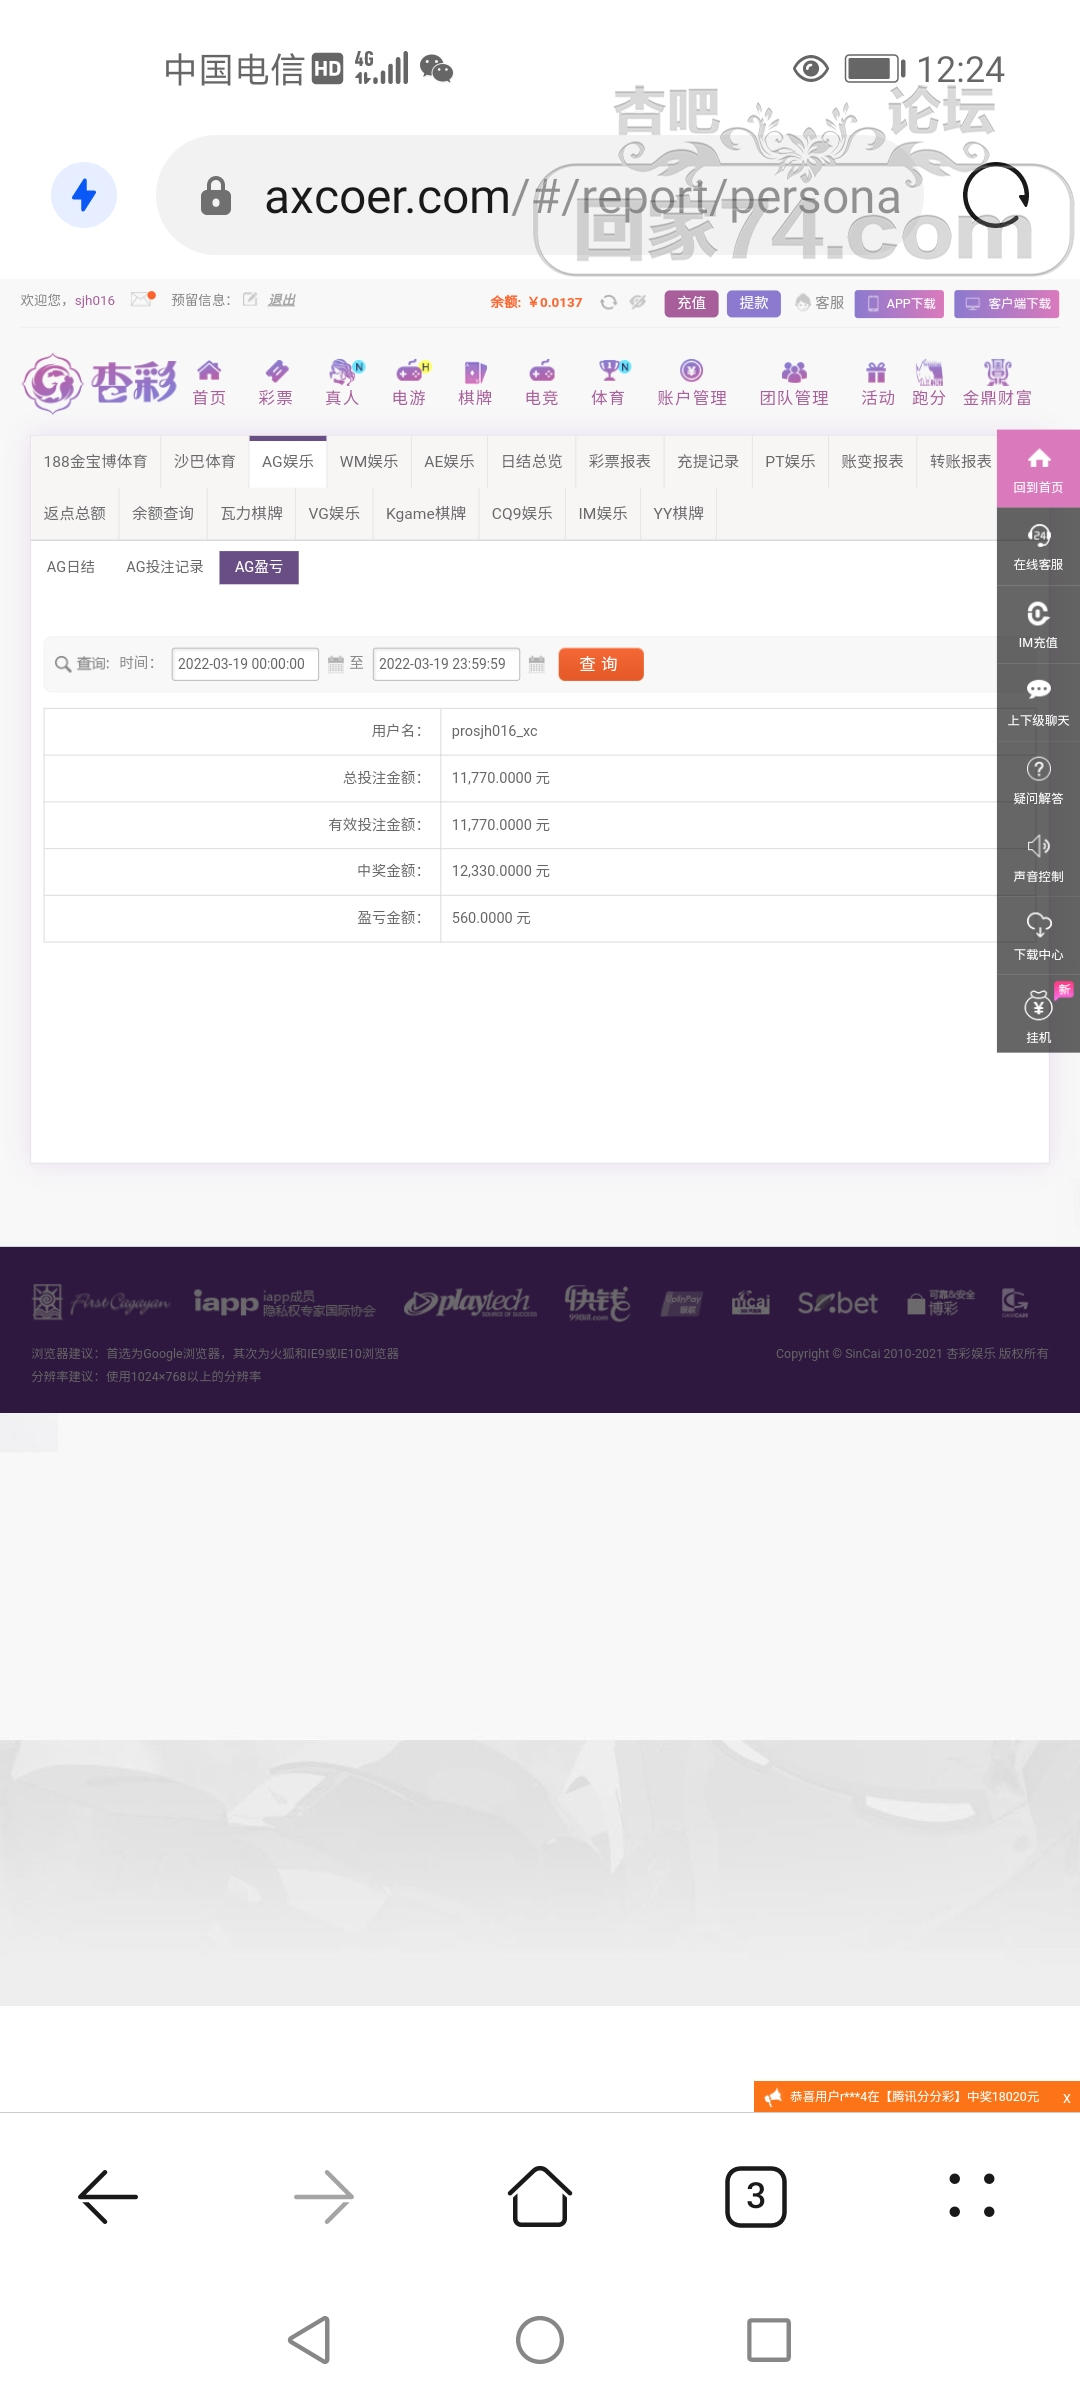The width and height of the screenshot is (1080, 2400).
Task: Open 下载中心 download center in sidebar
Action: 1038,937
